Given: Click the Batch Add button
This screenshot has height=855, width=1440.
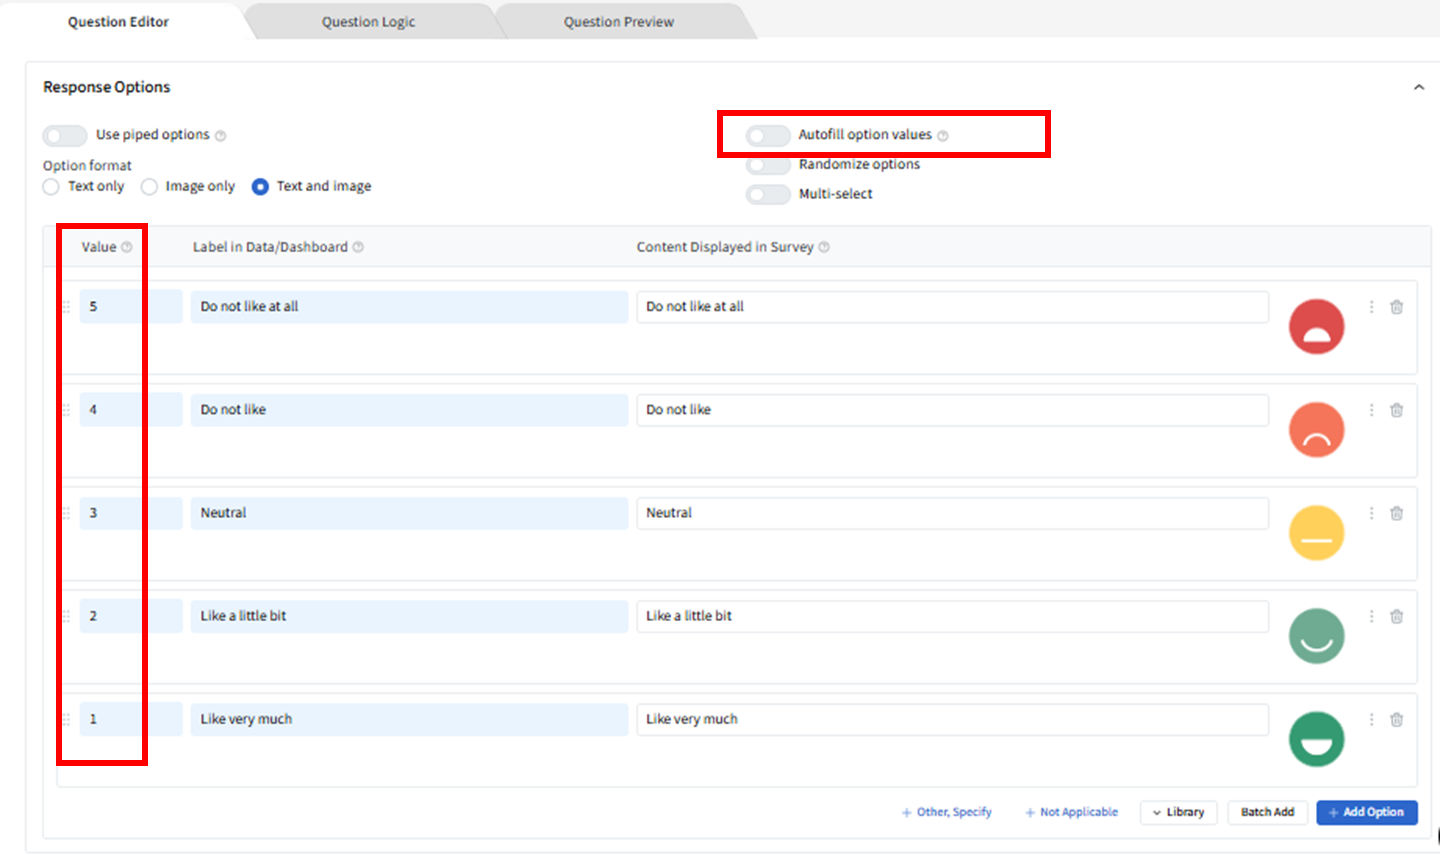Looking at the screenshot, I should (x=1267, y=812).
